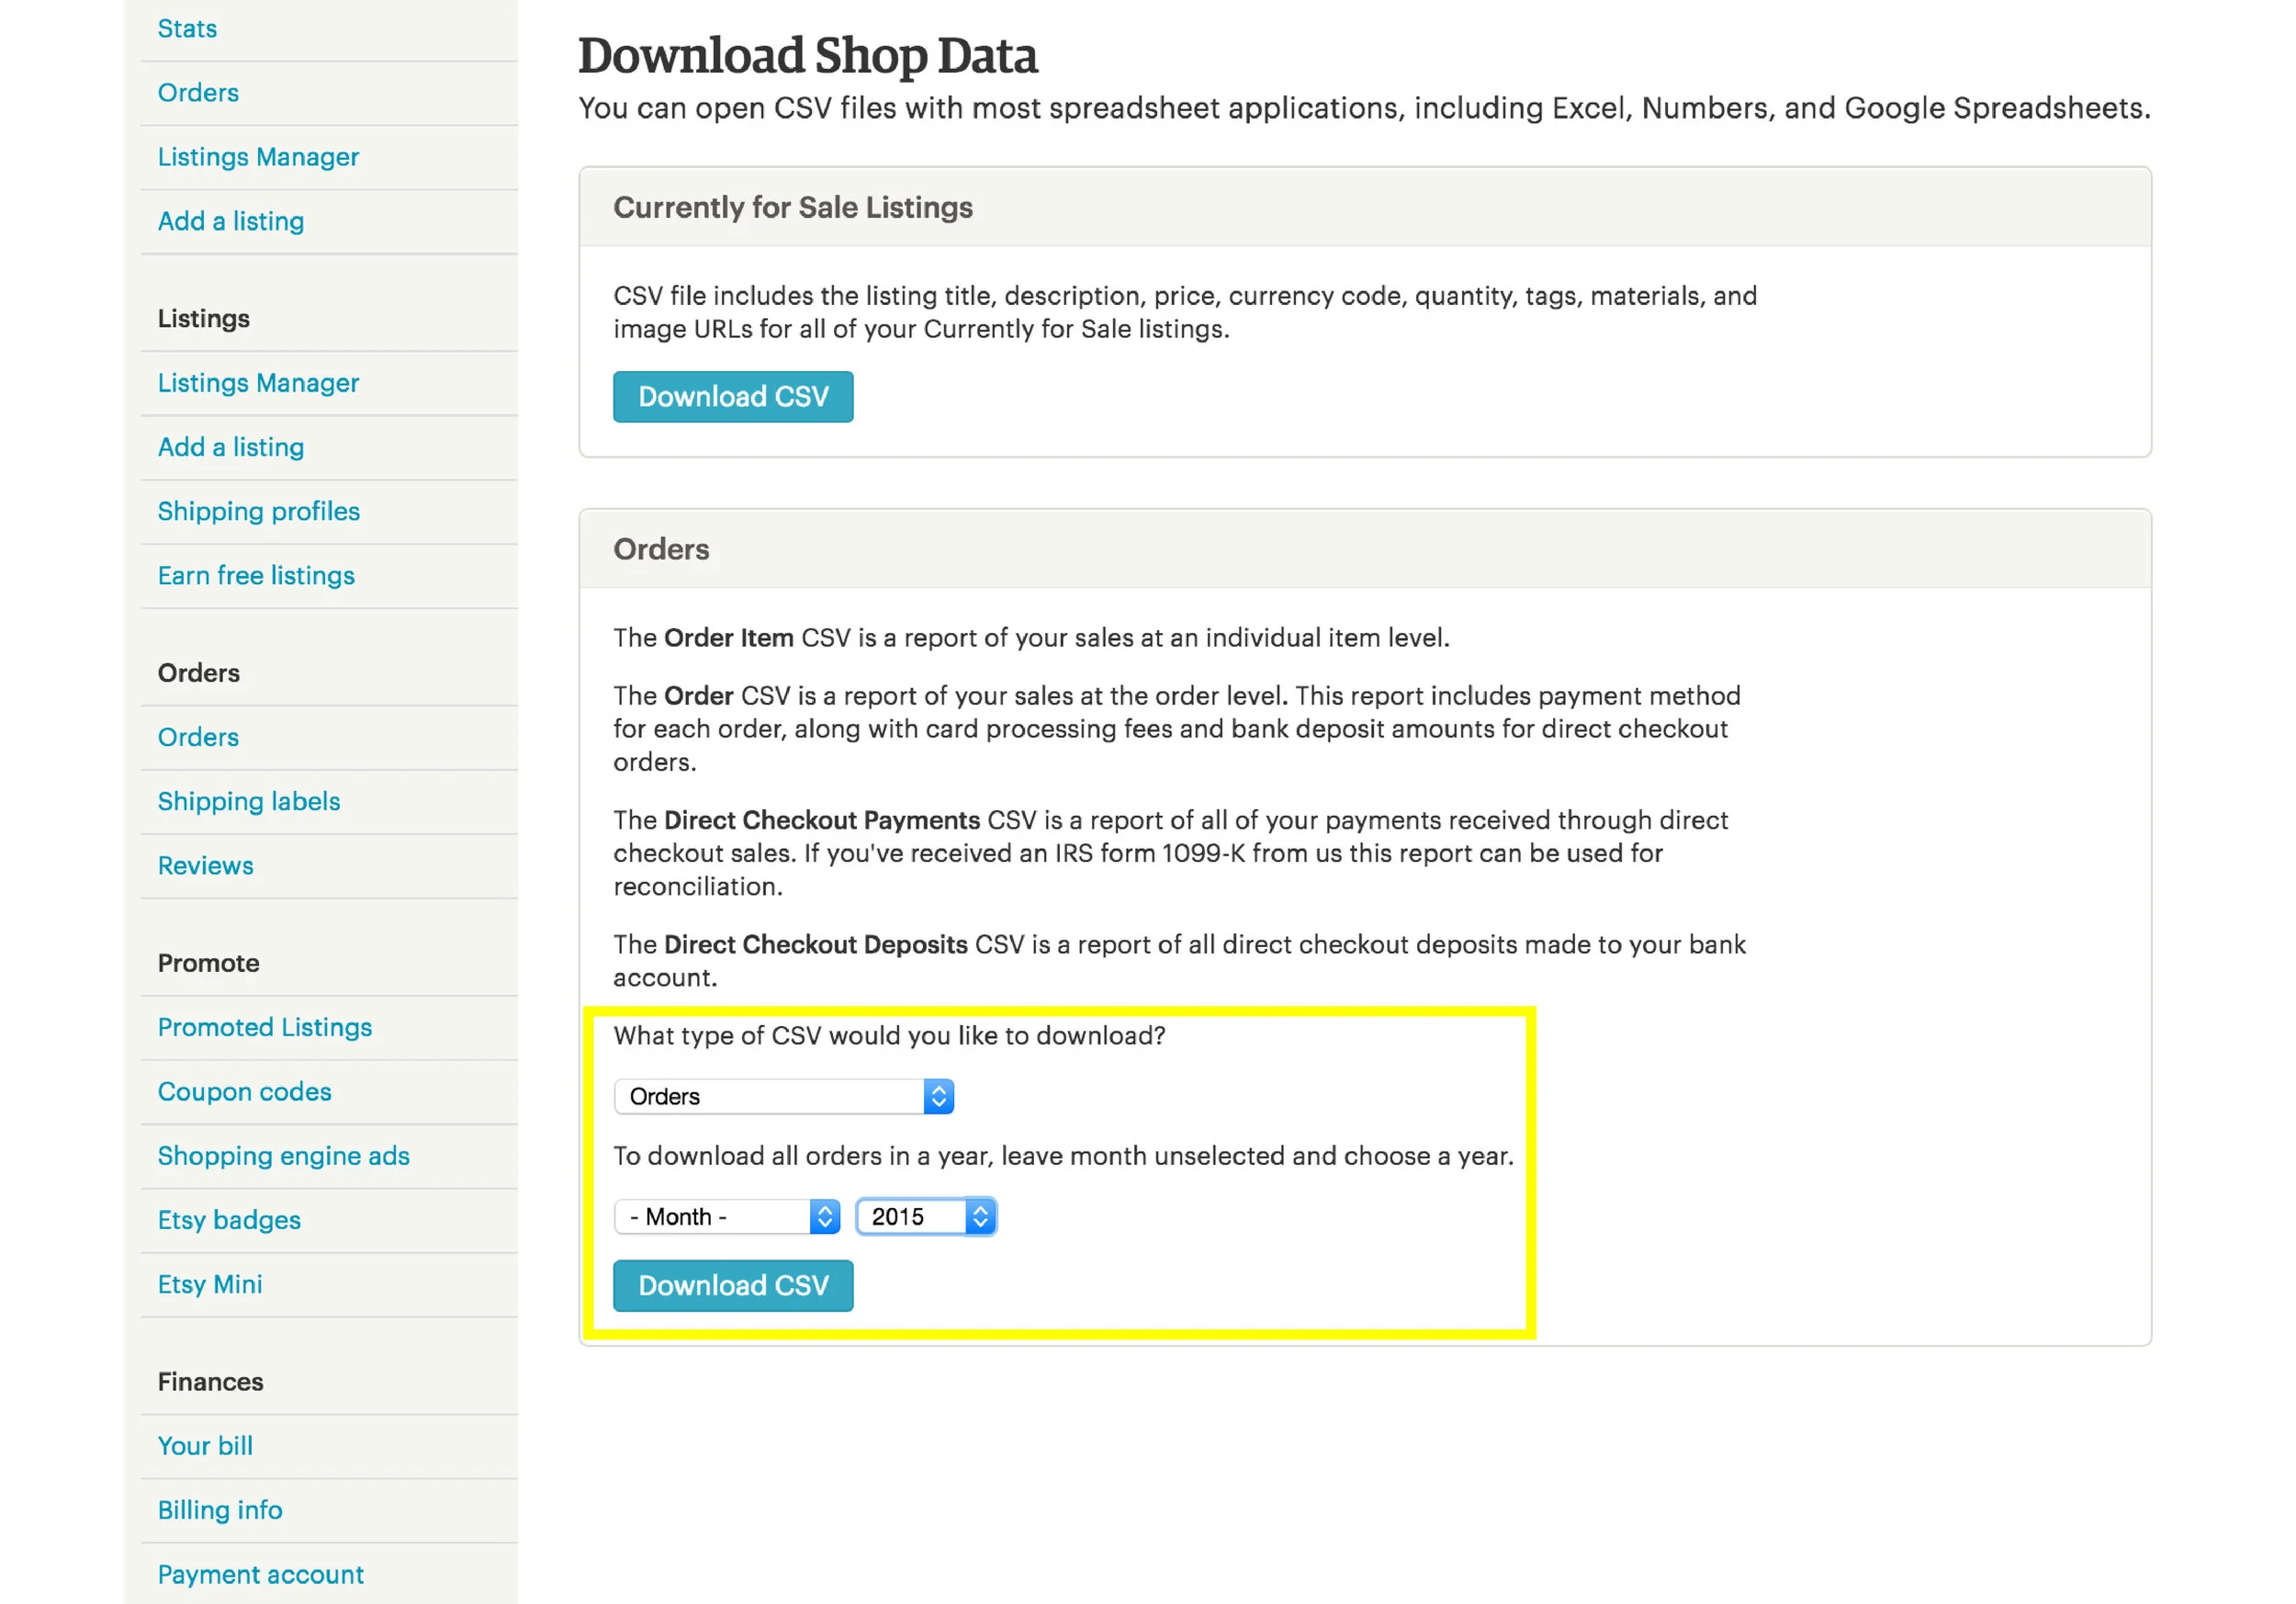Click the Etsy badges link
The width and height of the screenshot is (2296, 1604).
229,1219
